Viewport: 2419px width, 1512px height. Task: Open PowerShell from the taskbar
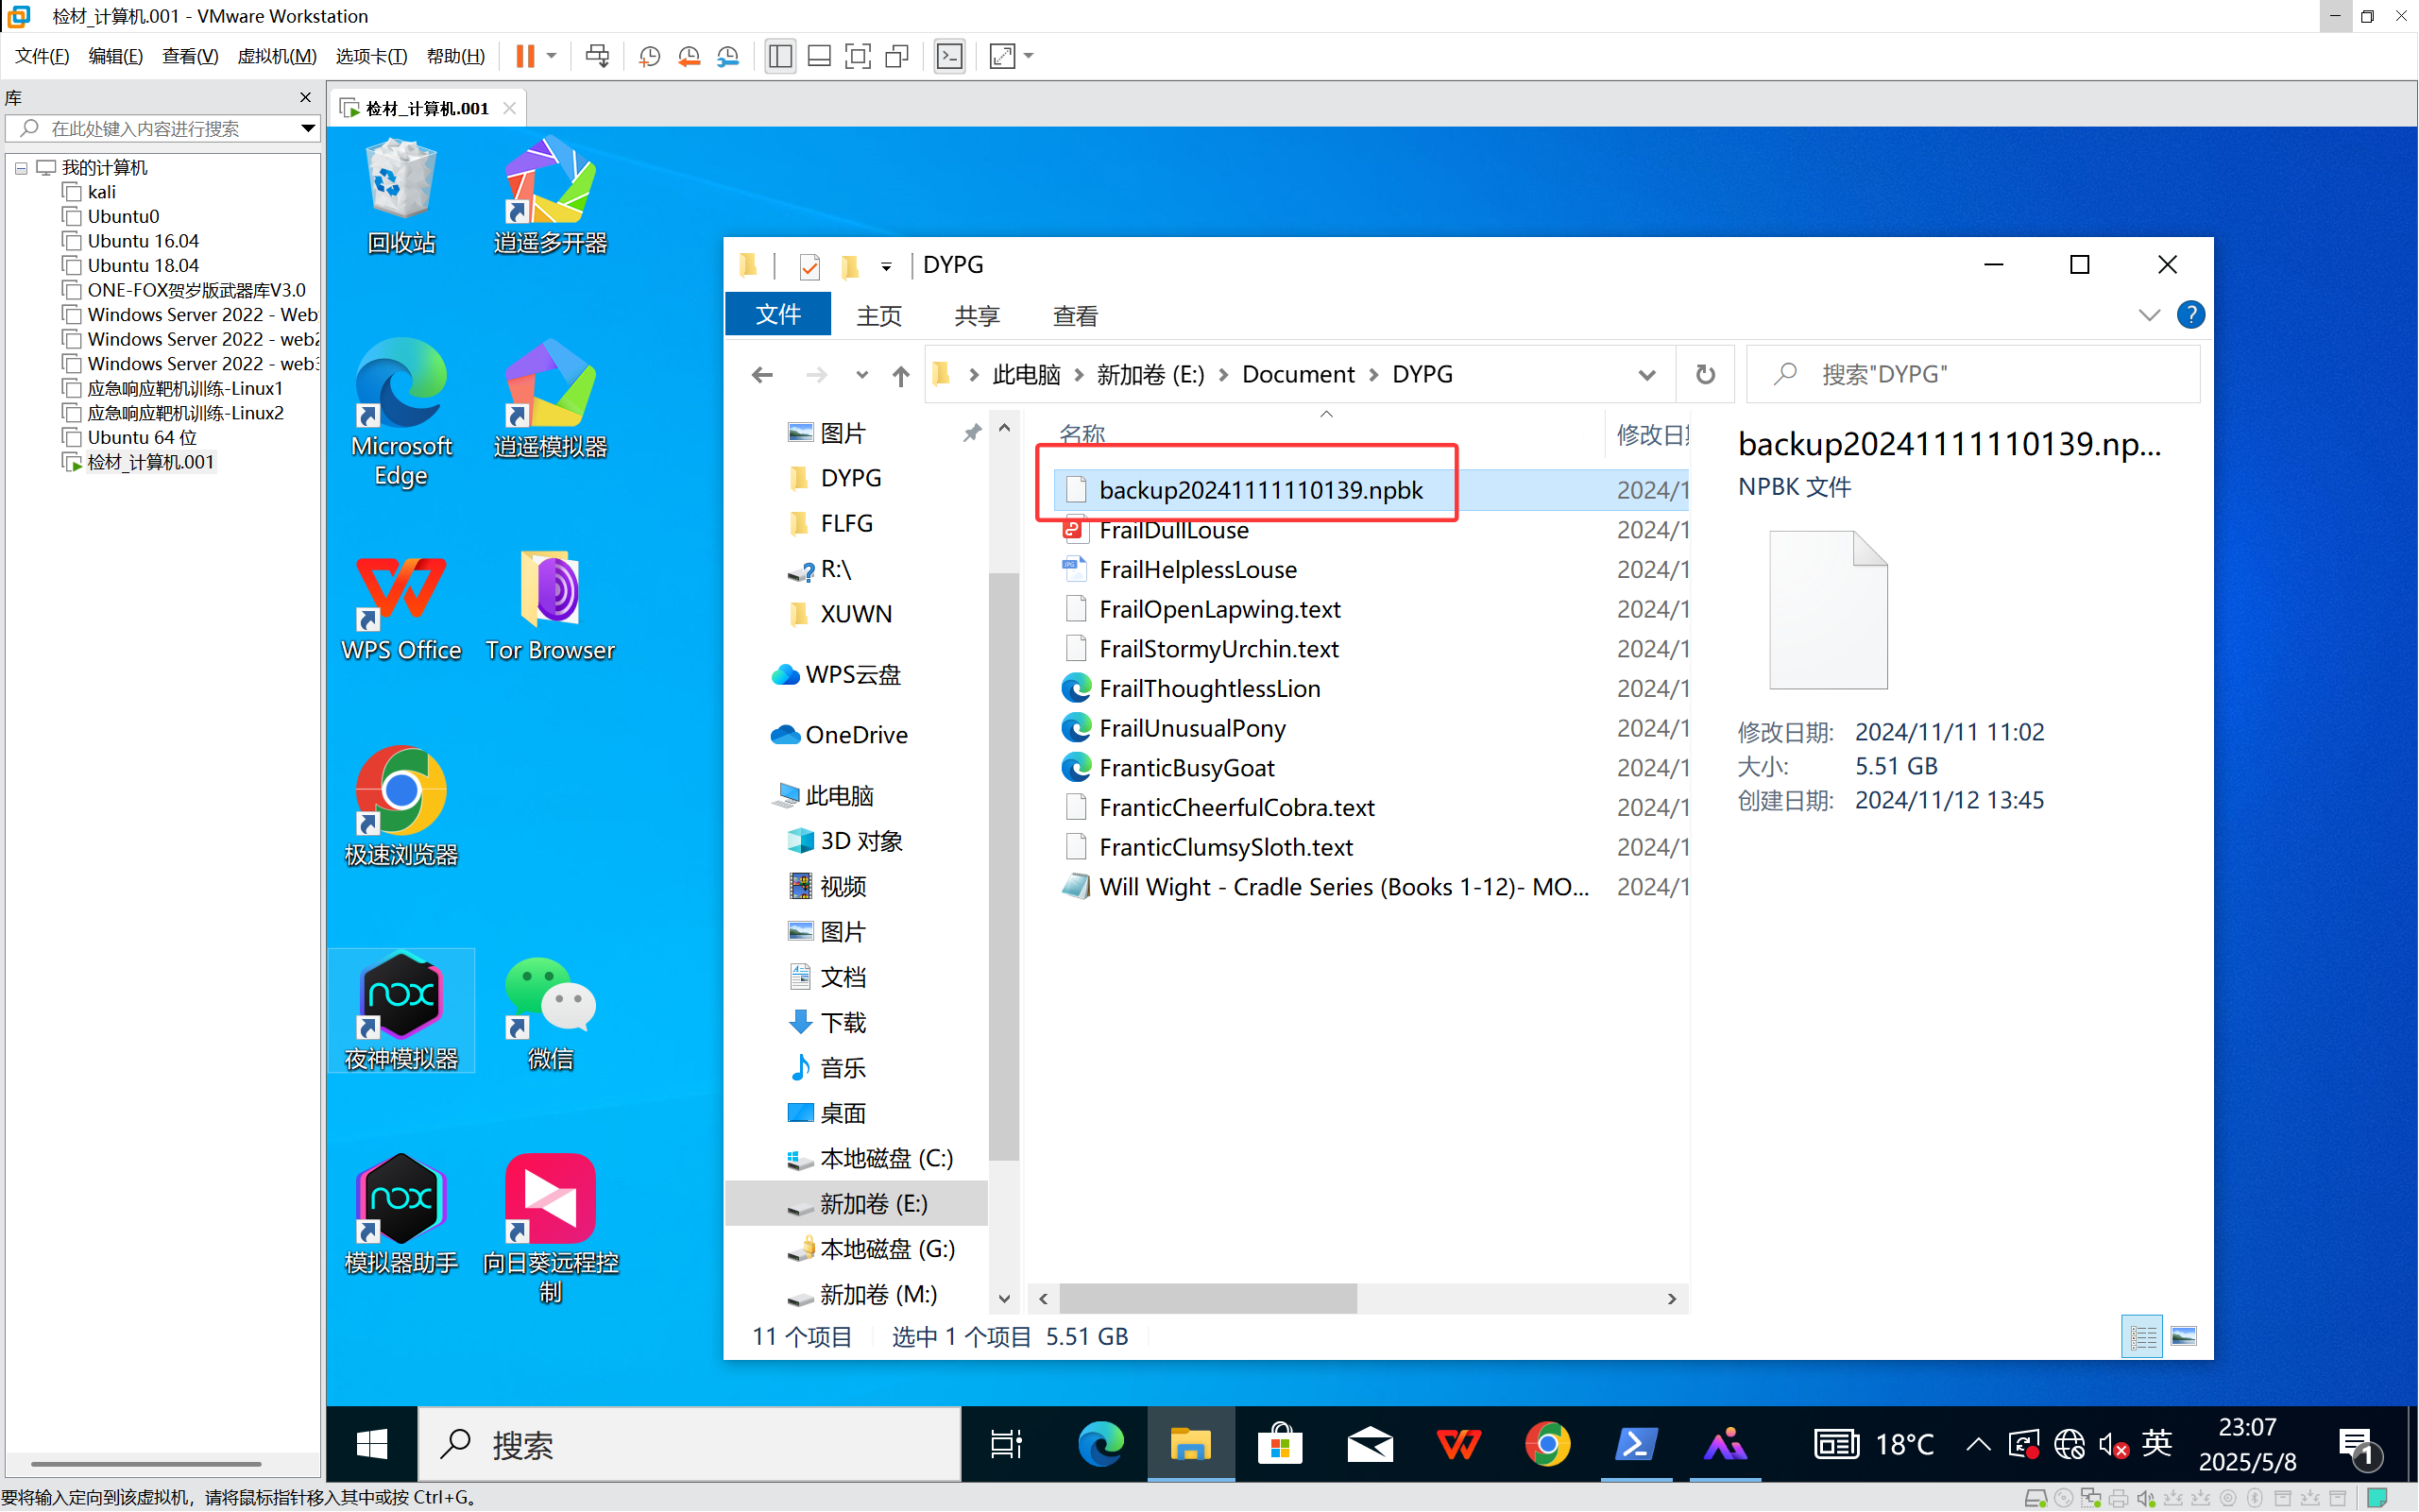[x=1636, y=1444]
